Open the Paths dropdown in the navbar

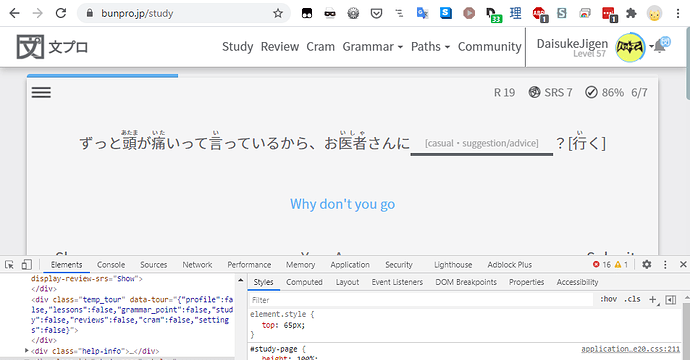(430, 47)
